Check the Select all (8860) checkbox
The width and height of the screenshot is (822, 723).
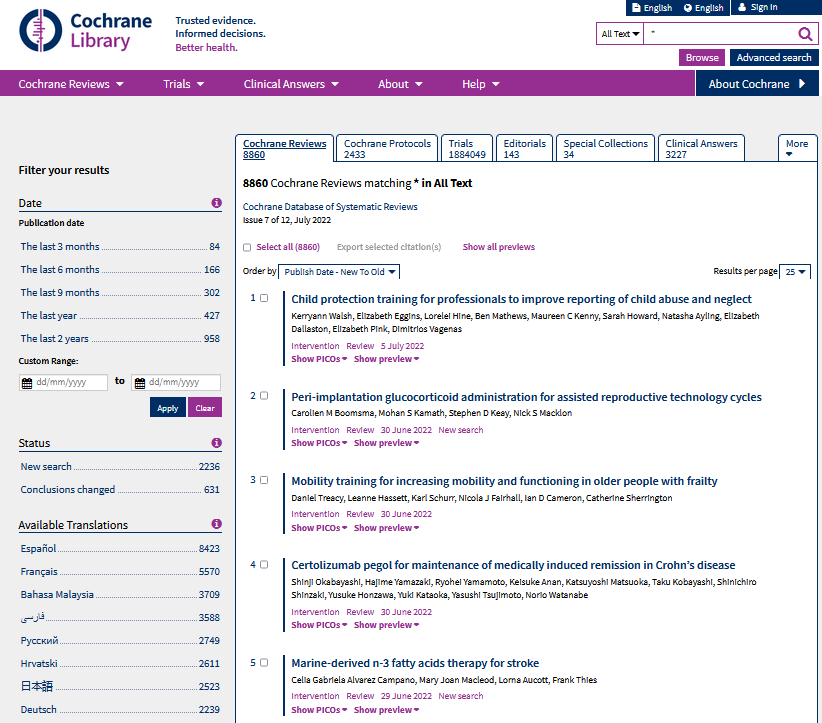coord(247,247)
